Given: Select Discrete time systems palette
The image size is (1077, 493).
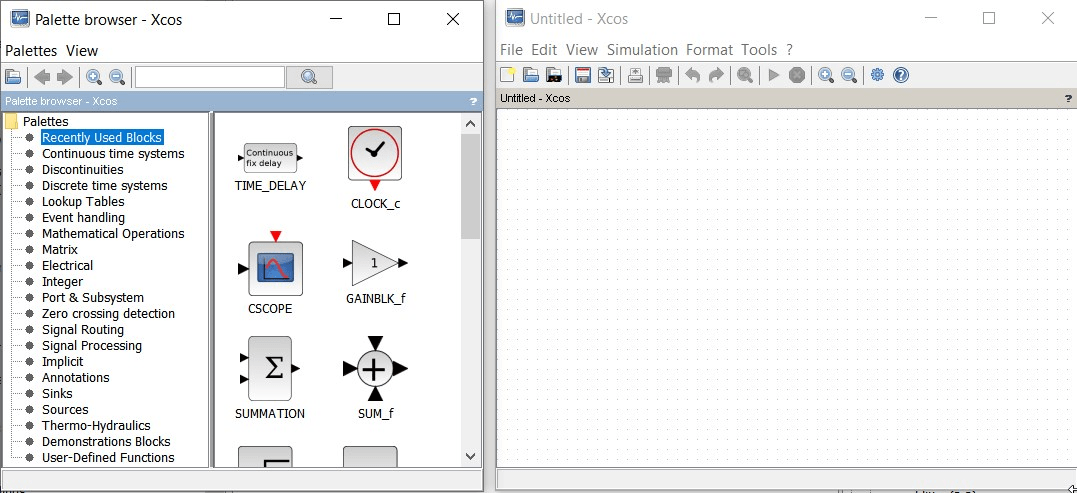Looking at the screenshot, I should tap(104, 185).
